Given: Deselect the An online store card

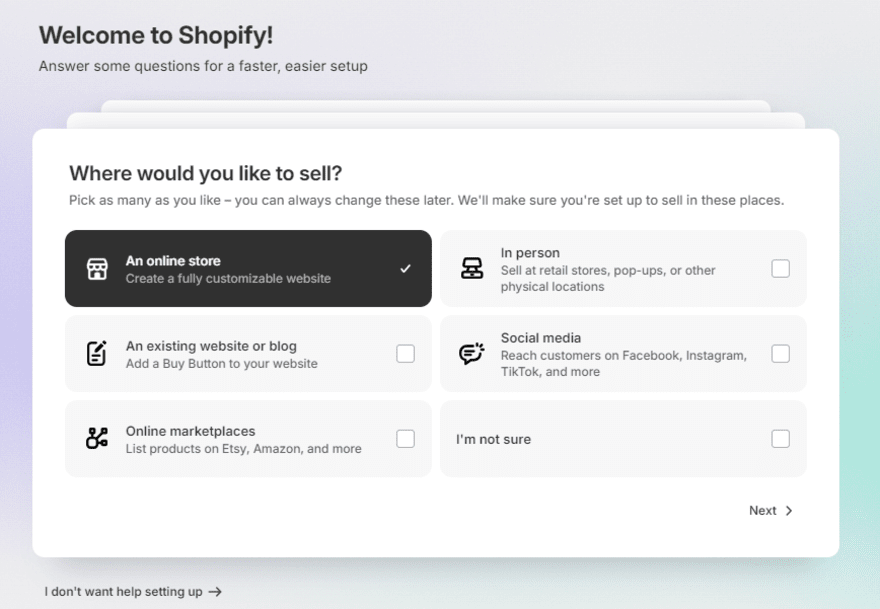Looking at the screenshot, I should coord(248,268).
